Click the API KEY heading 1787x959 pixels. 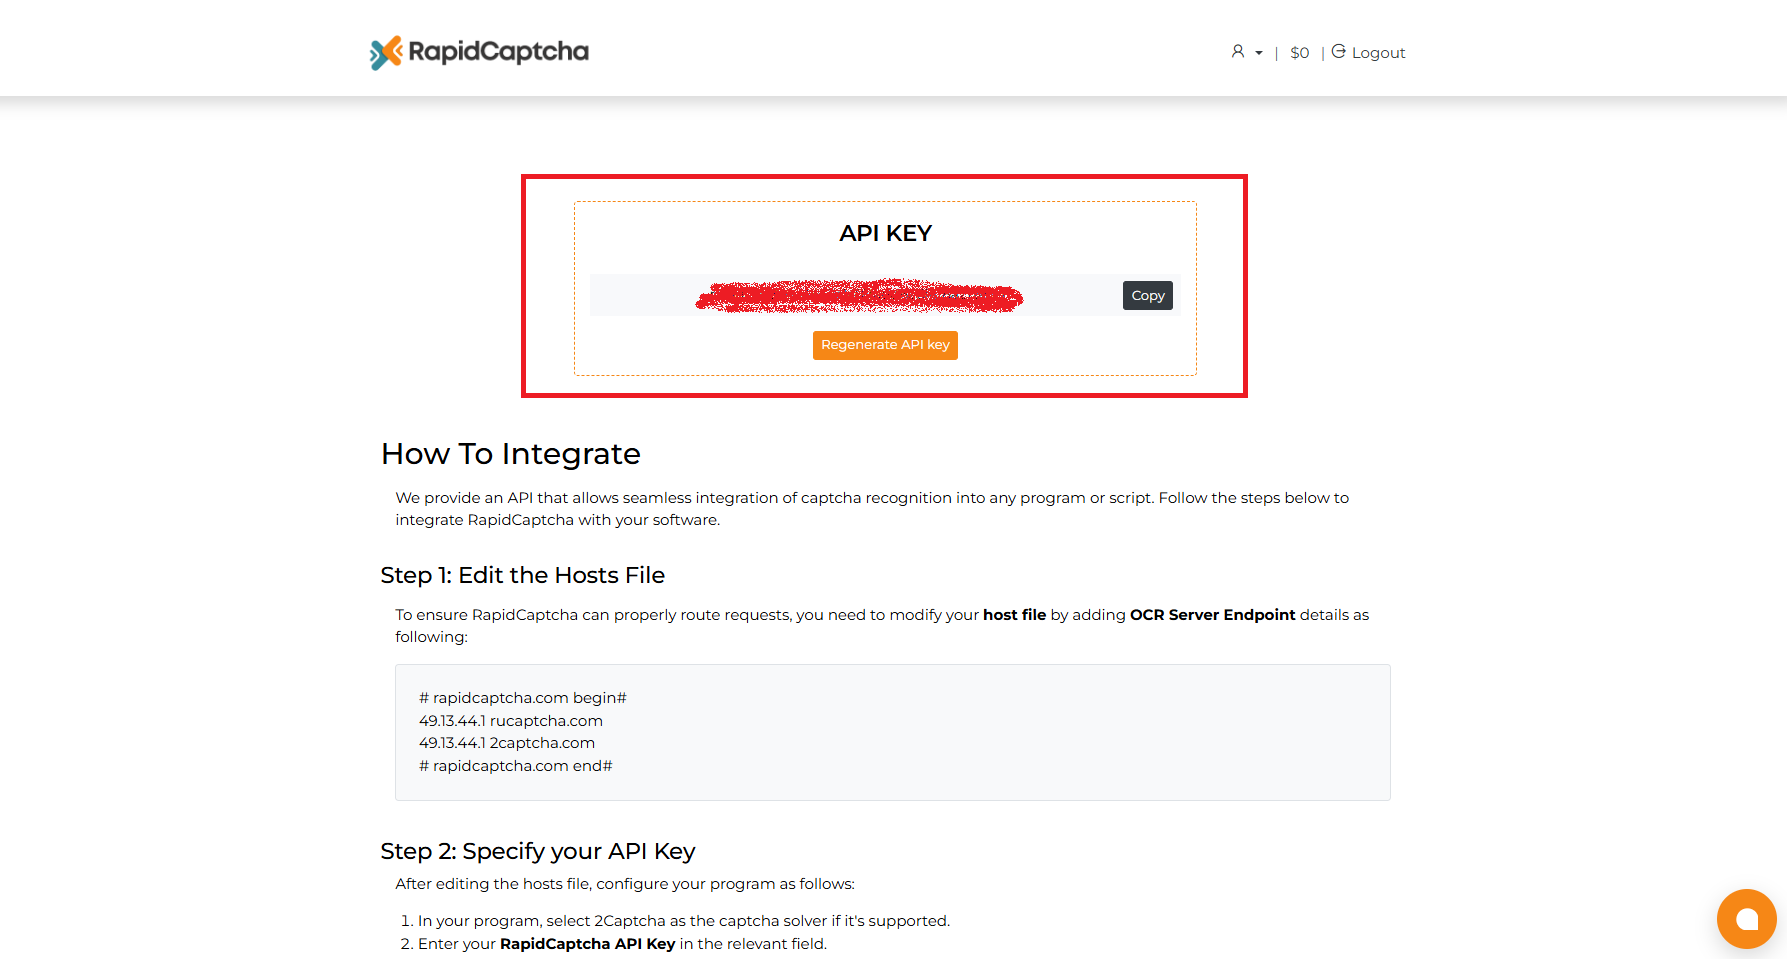[885, 234]
